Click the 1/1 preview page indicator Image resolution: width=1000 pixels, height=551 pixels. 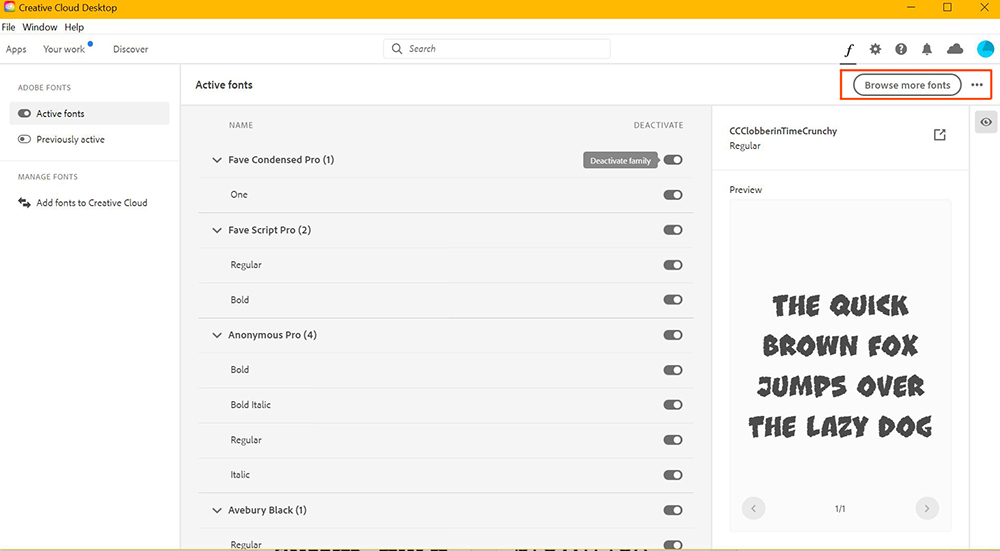click(x=840, y=509)
